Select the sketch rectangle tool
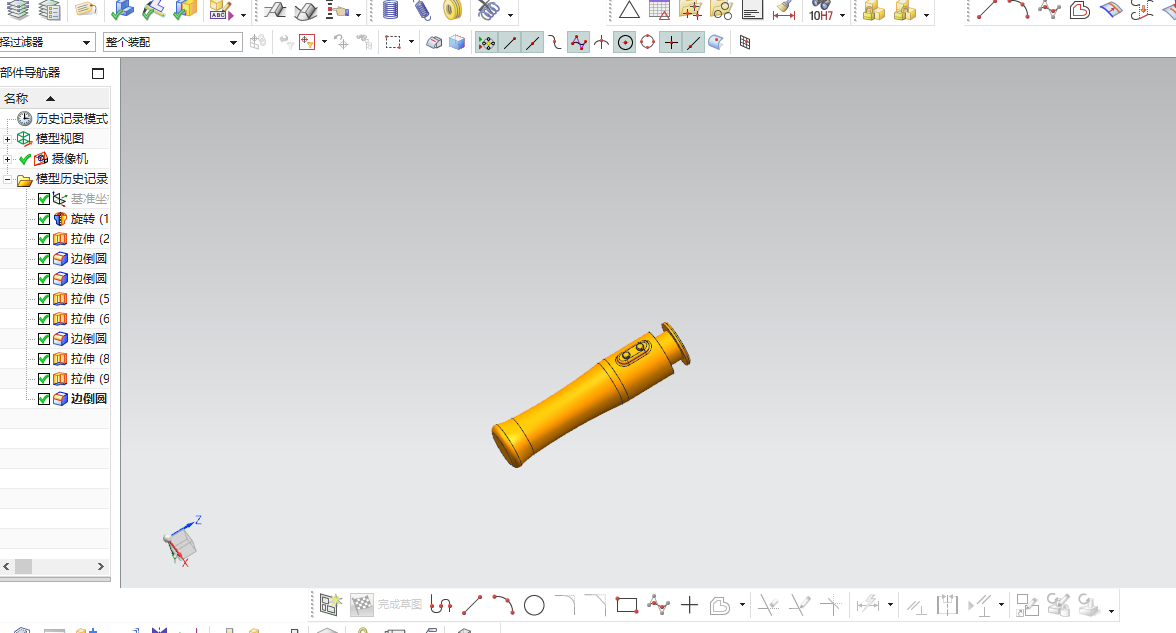1176x633 pixels. [x=626, y=605]
